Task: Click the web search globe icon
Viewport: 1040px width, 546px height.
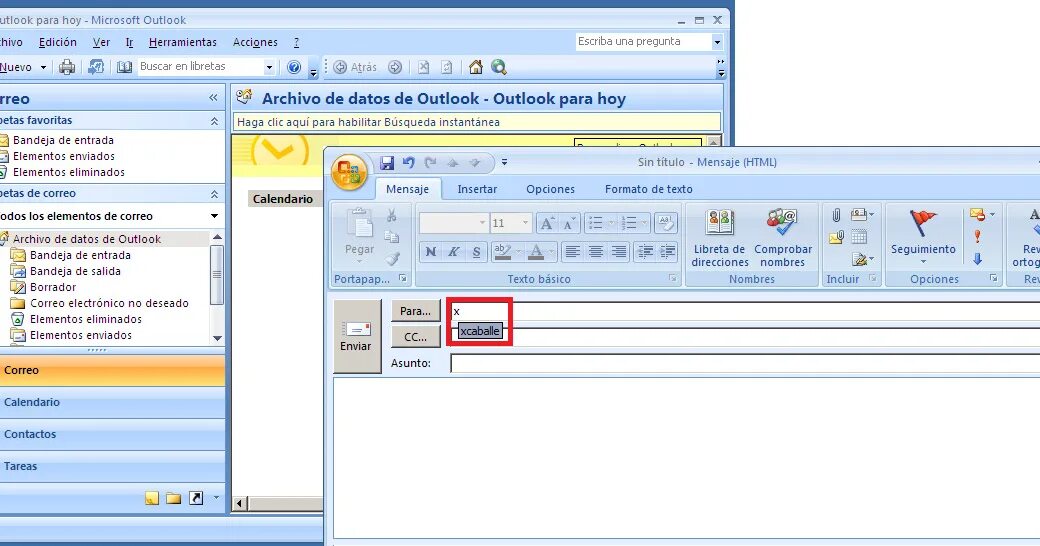Action: [x=499, y=67]
